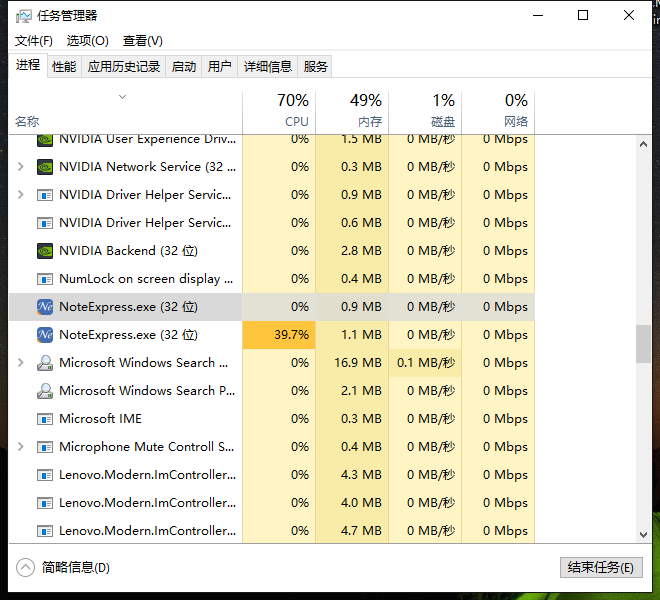Image resolution: width=660 pixels, height=600 pixels.
Task: Click icon of NoteExpress.exe using 39.7% CPU
Action: tap(45, 335)
